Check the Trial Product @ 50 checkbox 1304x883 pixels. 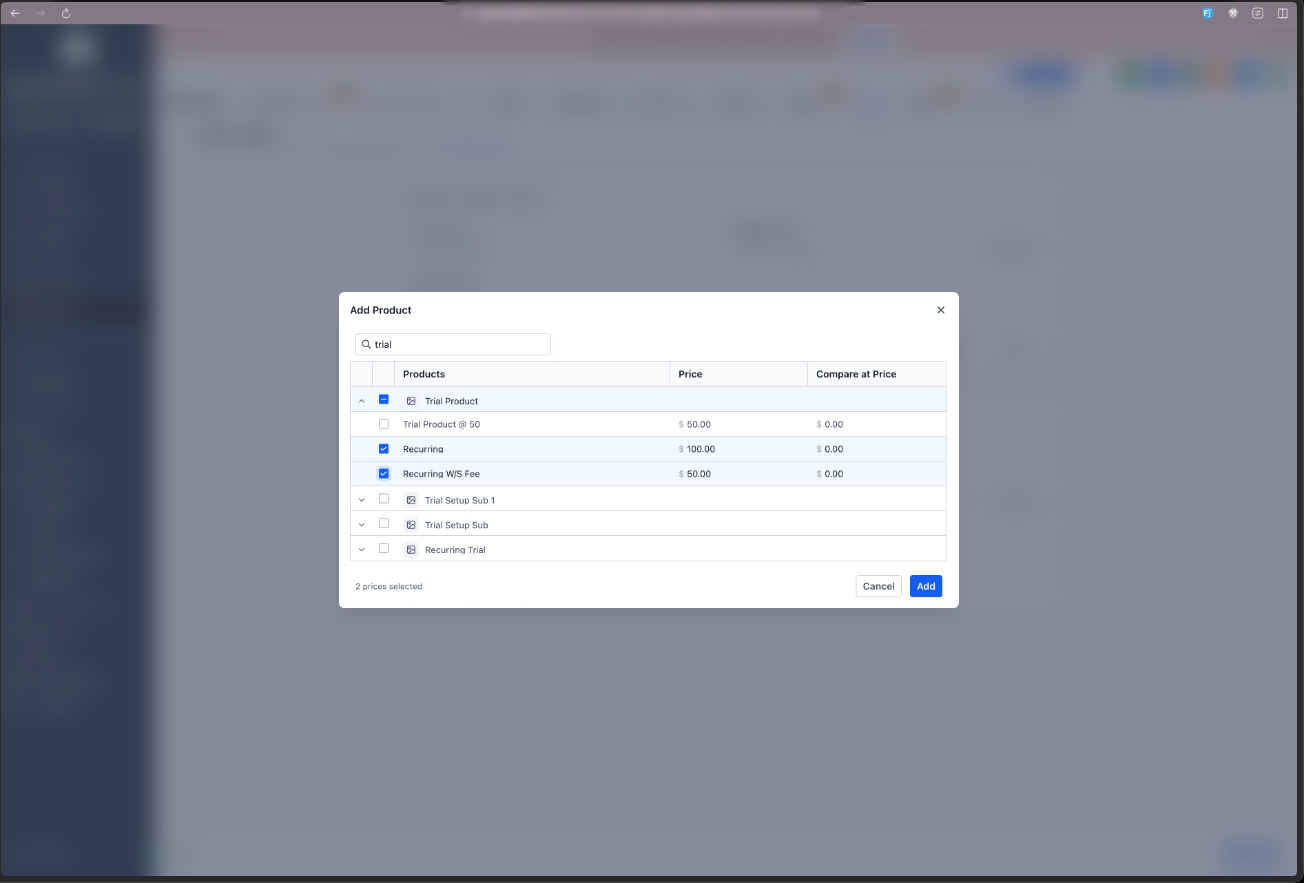[384, 424]
